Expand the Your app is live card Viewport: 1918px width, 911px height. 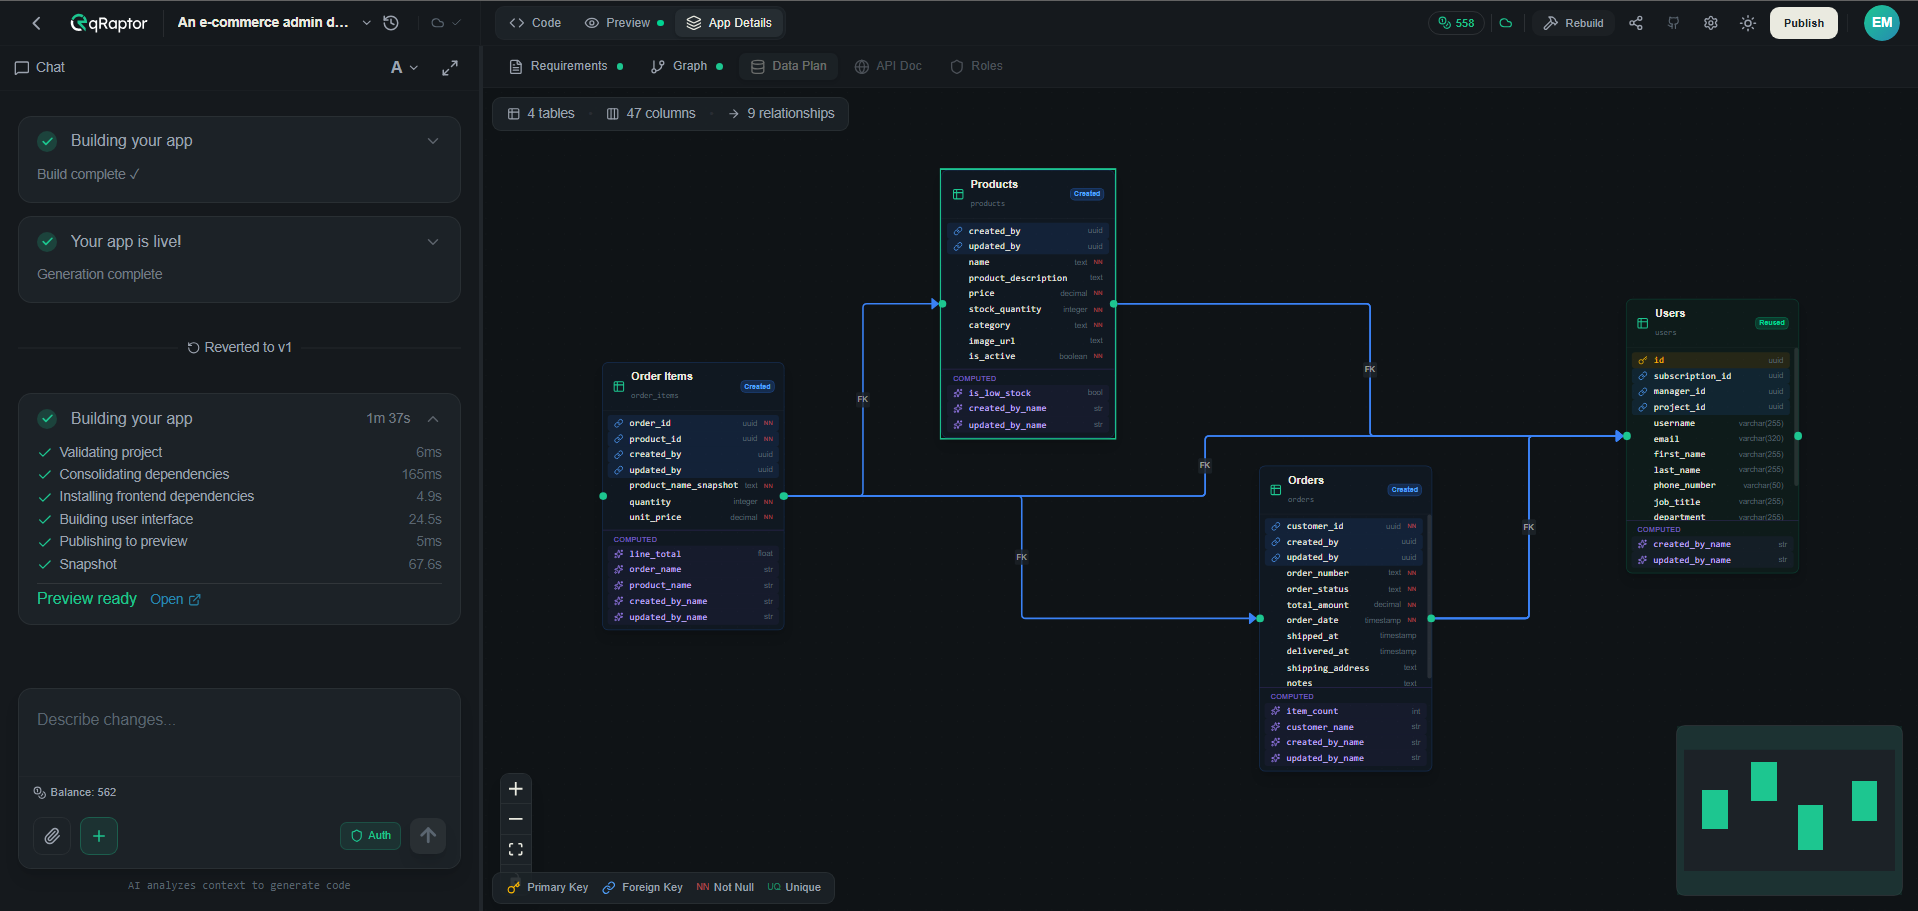[433, 242]
